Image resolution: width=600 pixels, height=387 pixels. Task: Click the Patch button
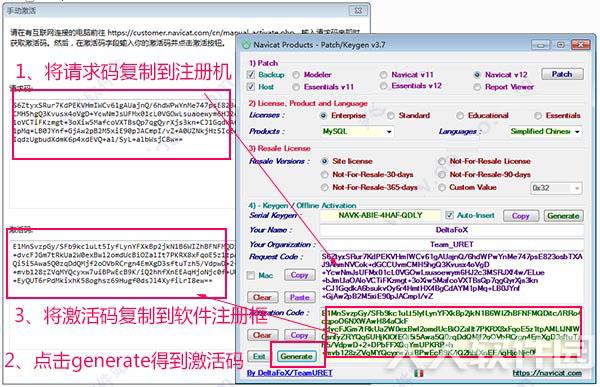pyautogui.click(x=562, y=74)
